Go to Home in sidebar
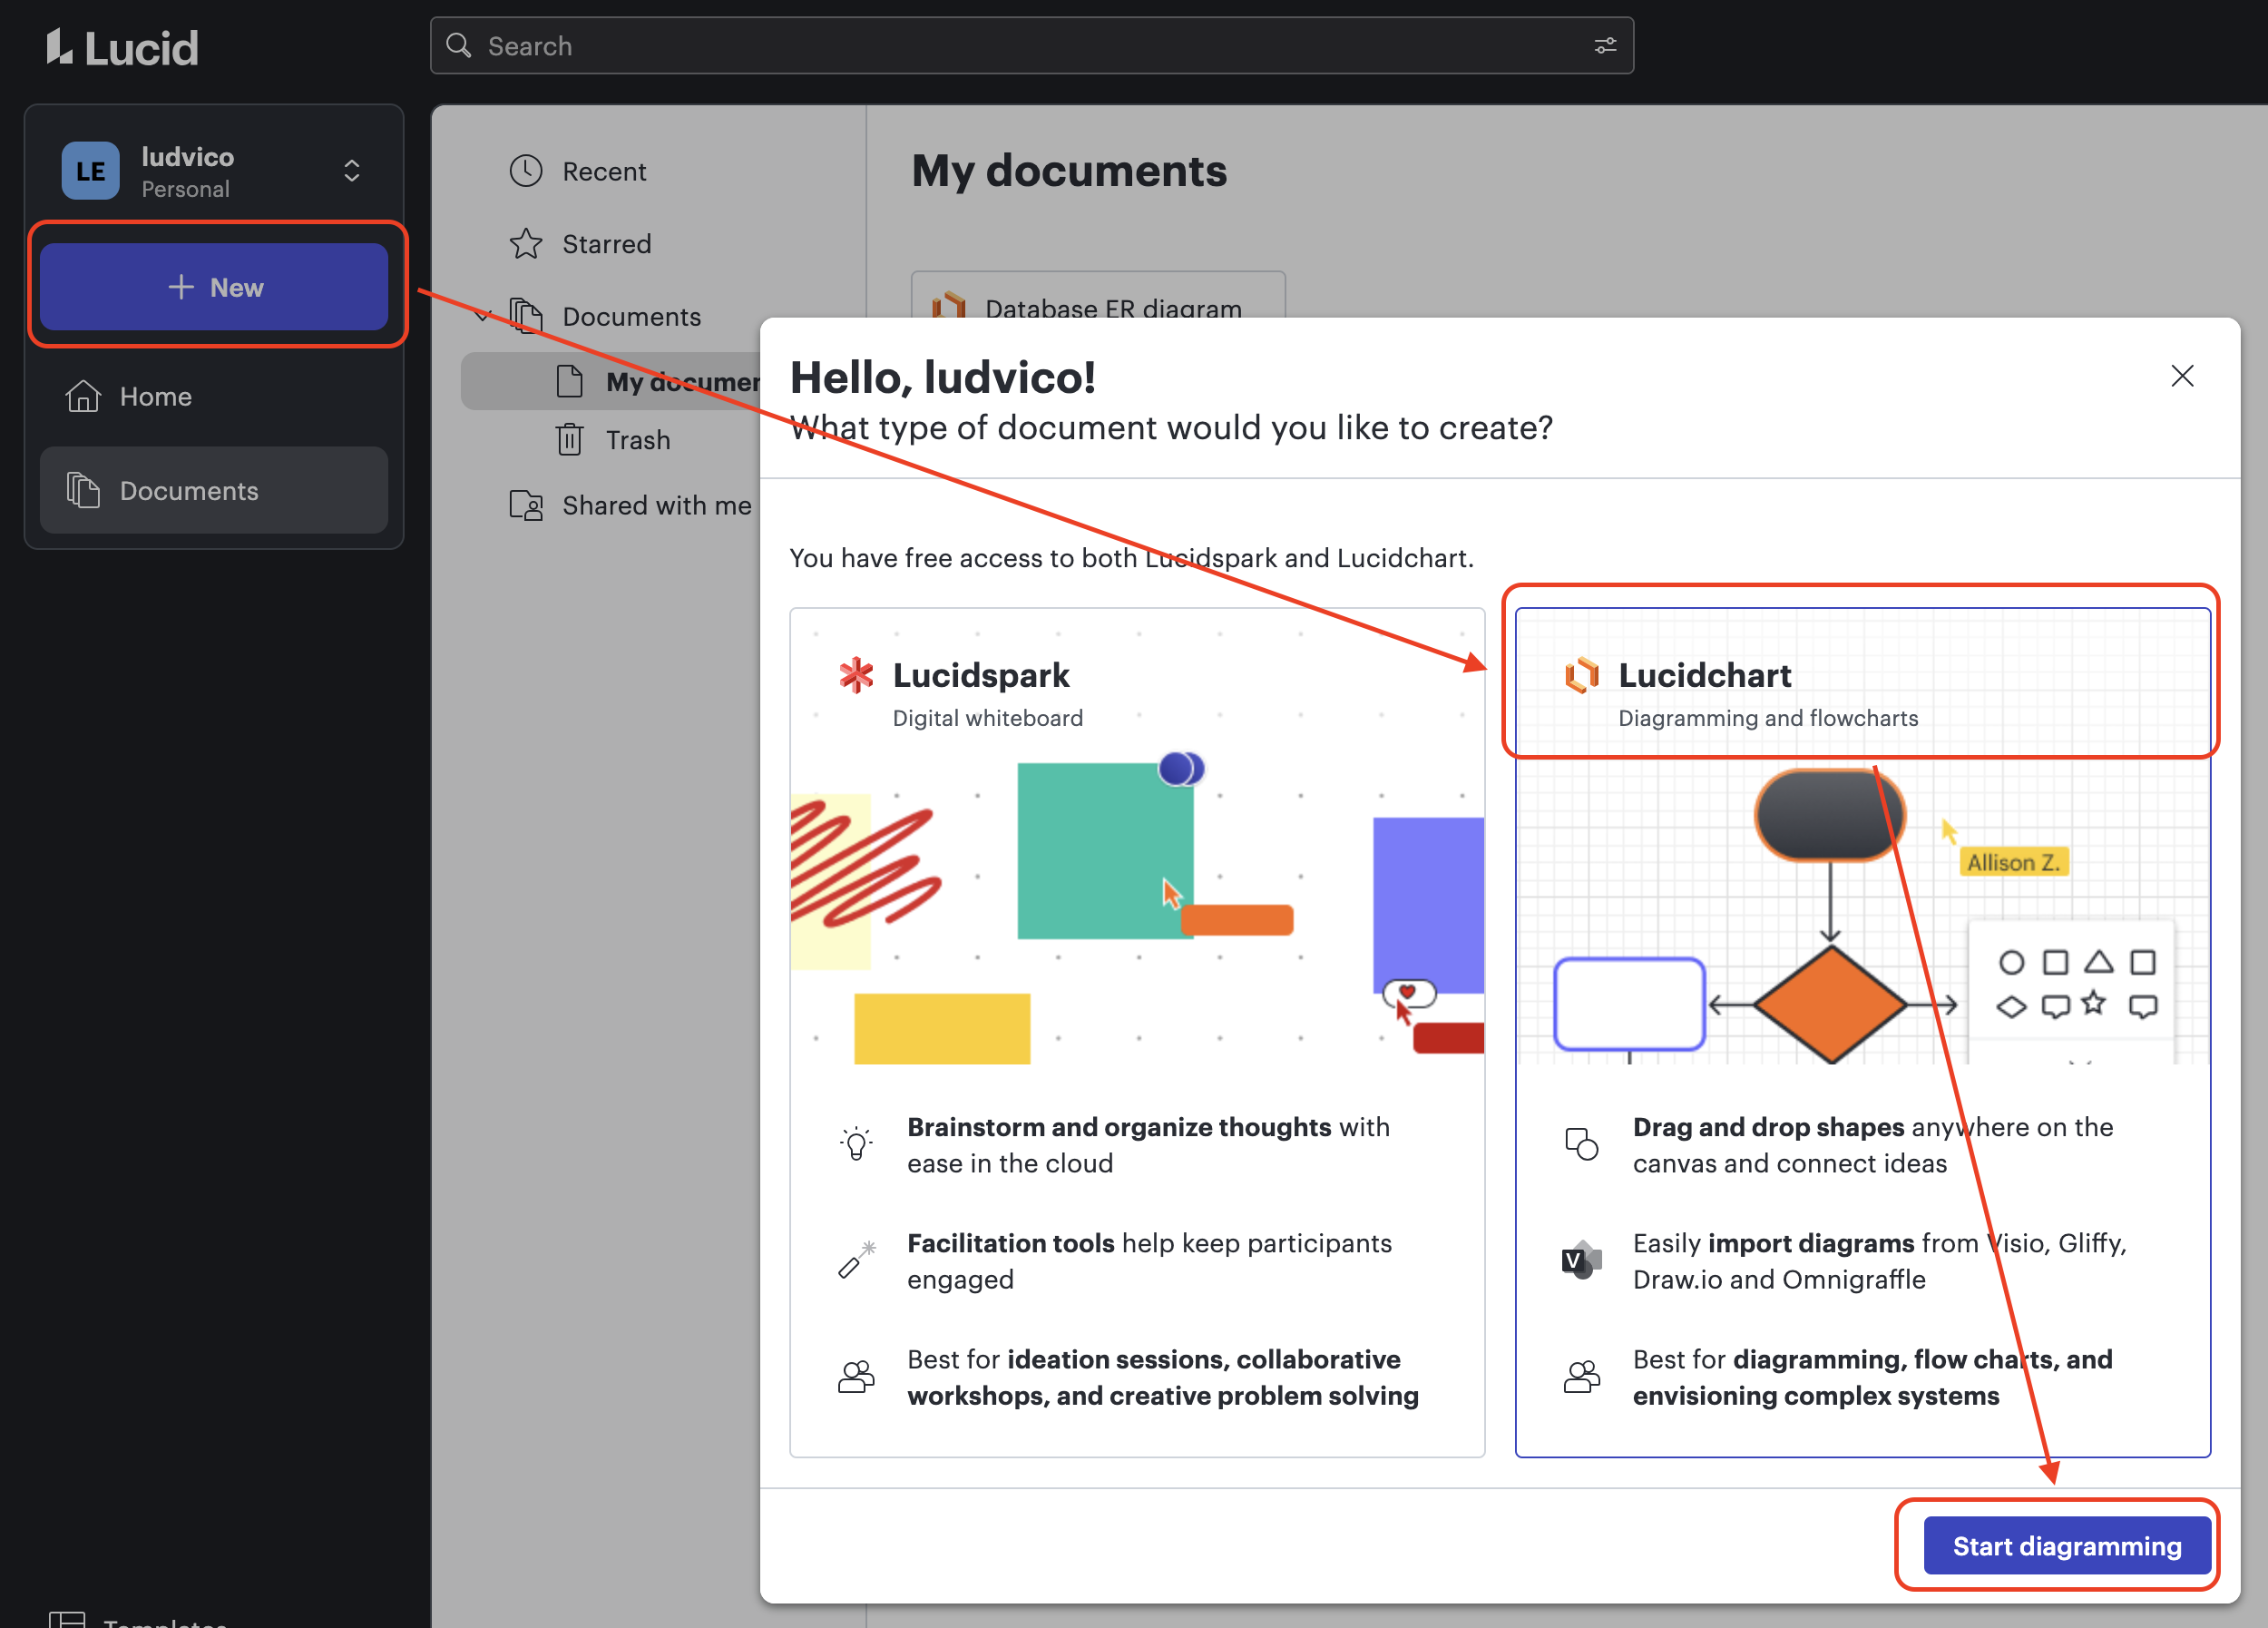This screenshot has width=2268, height=1628. point(214,396)
